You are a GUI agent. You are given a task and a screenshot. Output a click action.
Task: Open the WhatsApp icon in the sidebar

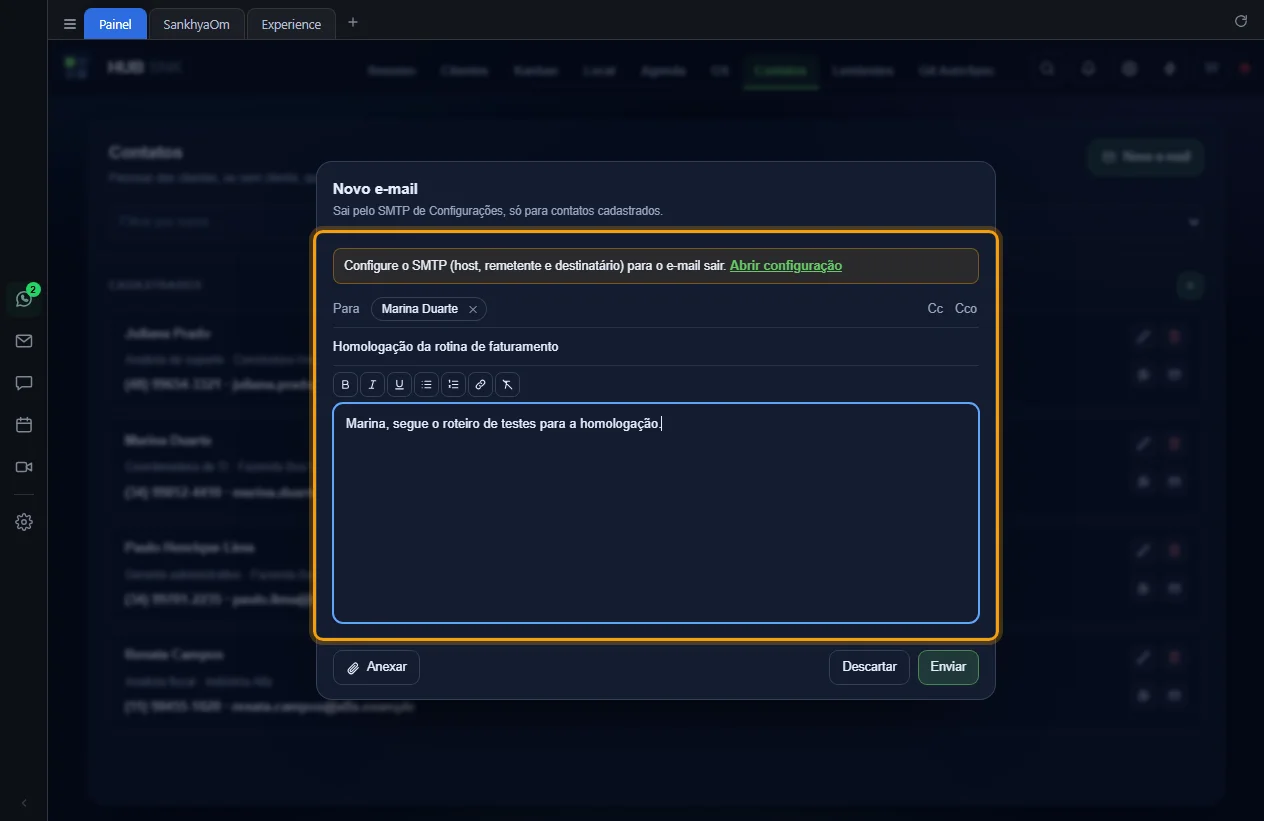(x=24, y=298)
